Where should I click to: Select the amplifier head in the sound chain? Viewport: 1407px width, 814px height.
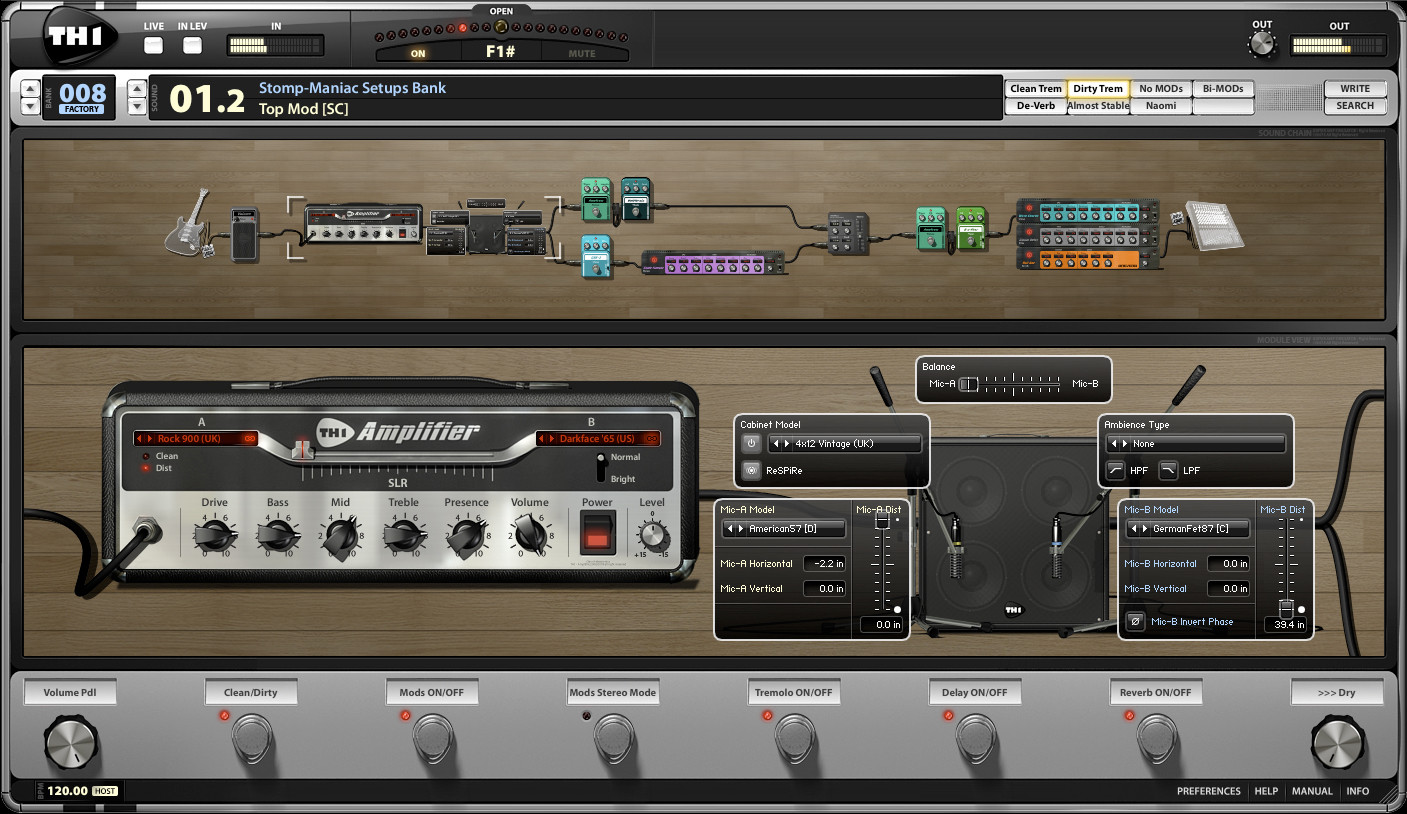(x=364, y=224)
